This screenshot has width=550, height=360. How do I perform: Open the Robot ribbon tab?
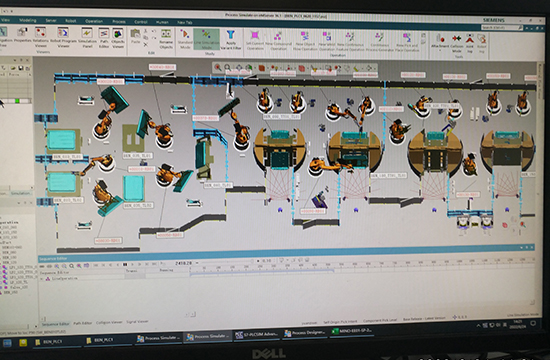pyautogui.click(x=71, y=21)
